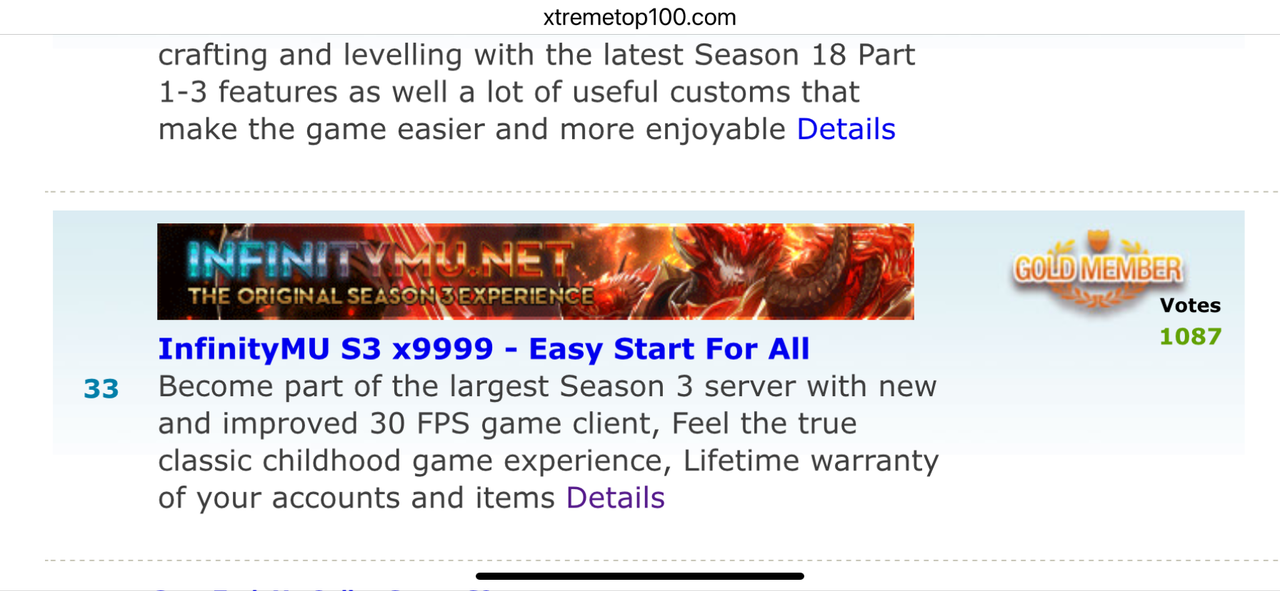Screen dimensions: 1280x591
Task: Open the InfinityMU.NET logo text in the banner
Action: pos(378,263)
